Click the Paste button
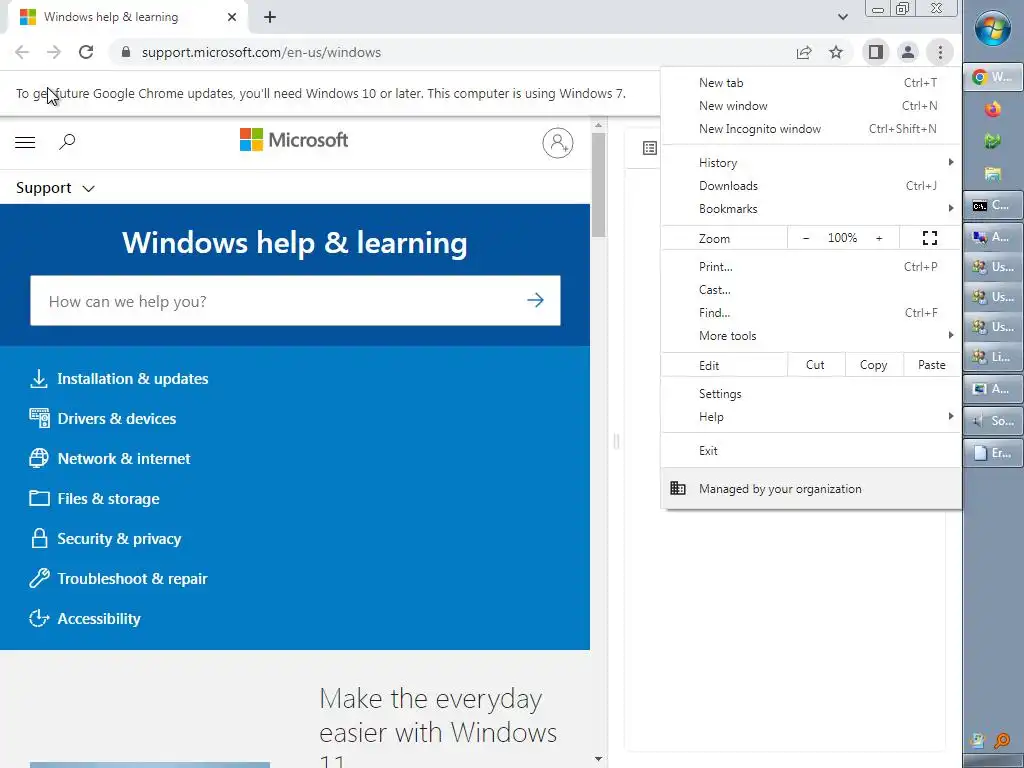This screenshot has width=1024, height=768. (932, 365)
